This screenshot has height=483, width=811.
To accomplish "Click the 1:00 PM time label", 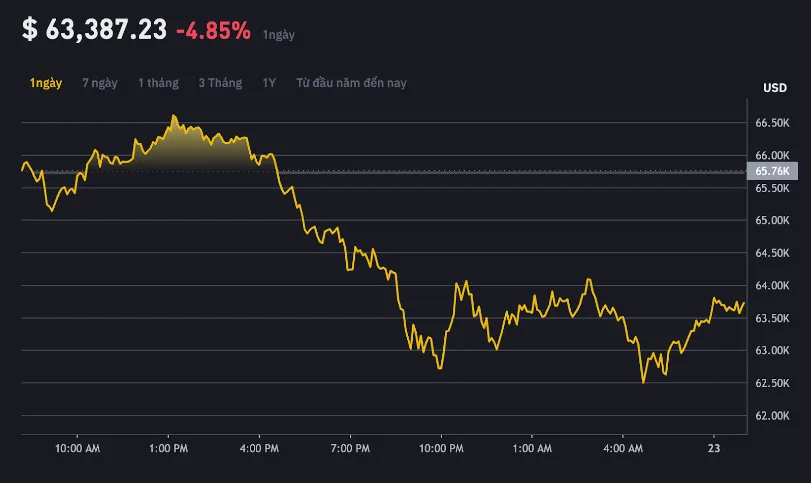I will tap(168, 448).
